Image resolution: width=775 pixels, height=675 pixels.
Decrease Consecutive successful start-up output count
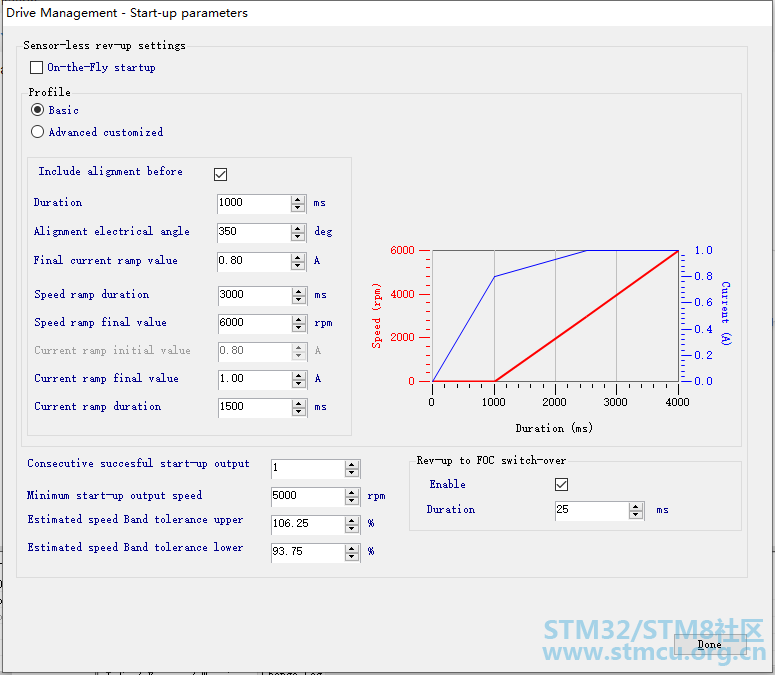[351, 473]
